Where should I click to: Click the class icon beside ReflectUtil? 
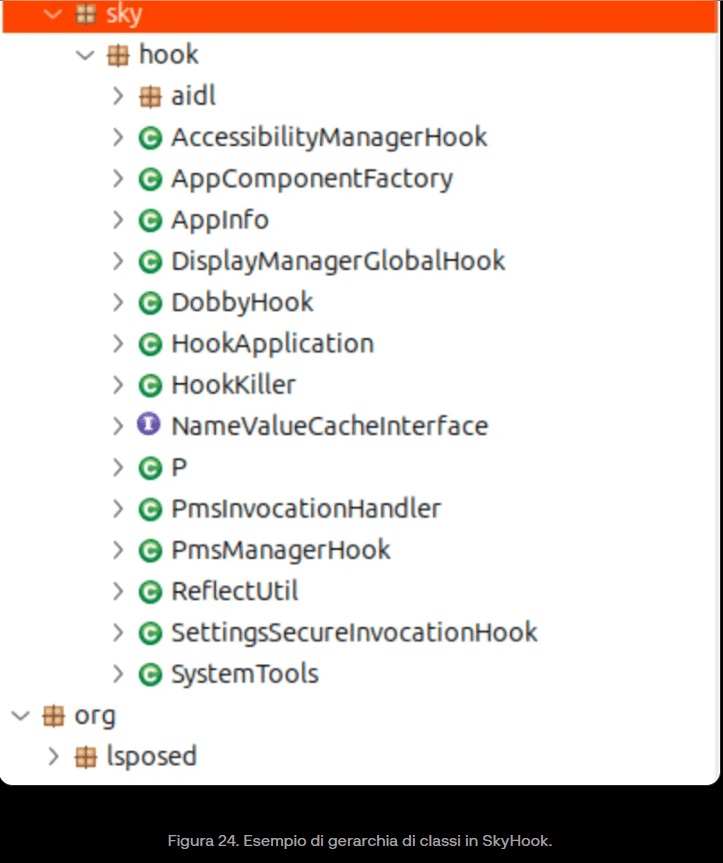150,592
